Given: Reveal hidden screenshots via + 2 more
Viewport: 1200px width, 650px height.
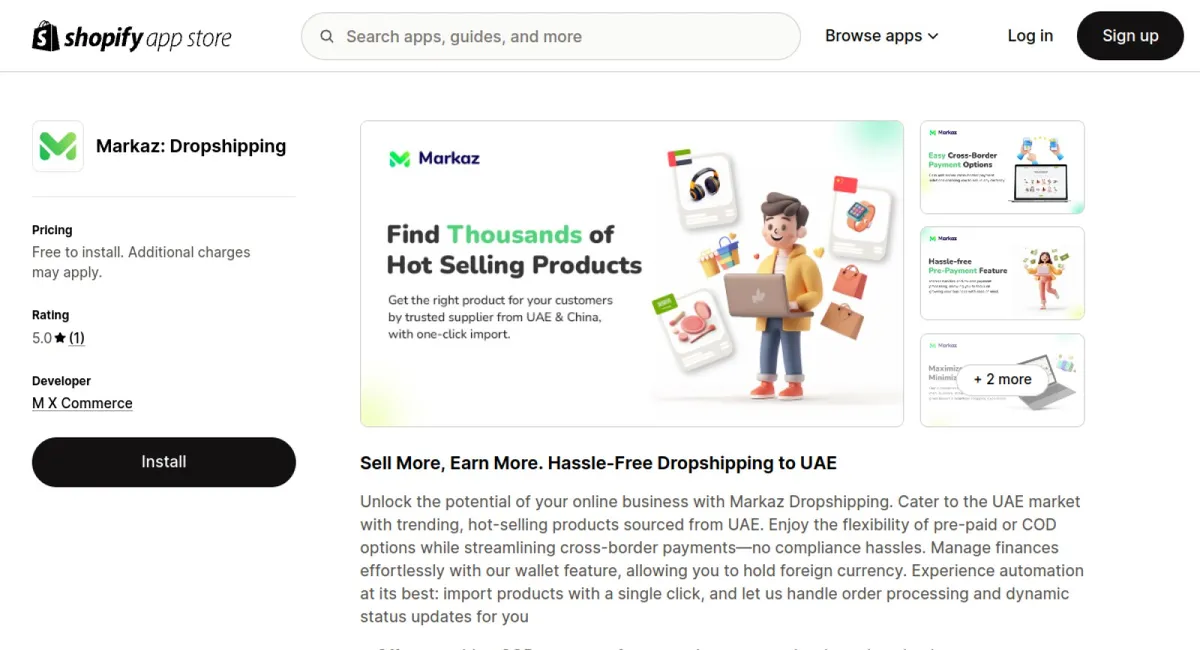Looking at the screenshot, I should pos(1002,380).
